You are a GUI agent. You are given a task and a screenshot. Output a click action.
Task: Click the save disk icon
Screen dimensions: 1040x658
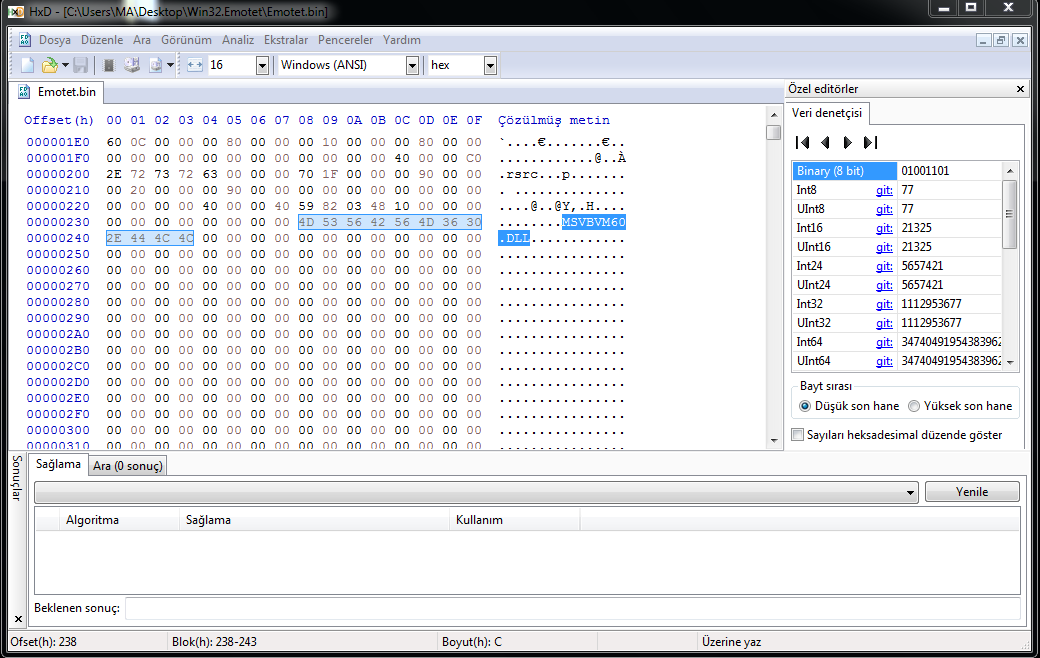[81, 65]
